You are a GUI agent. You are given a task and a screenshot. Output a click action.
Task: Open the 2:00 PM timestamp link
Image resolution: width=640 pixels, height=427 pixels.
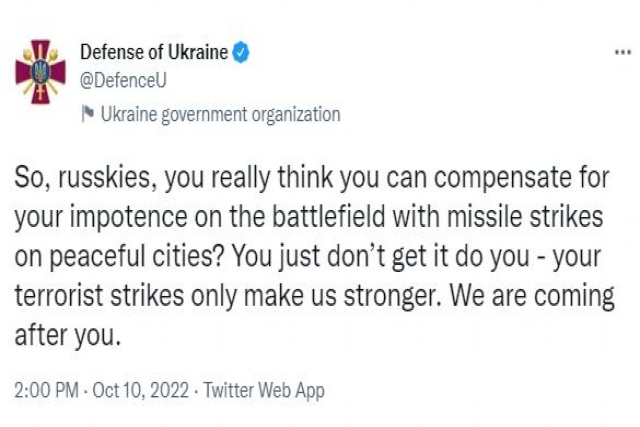point(47,390)
